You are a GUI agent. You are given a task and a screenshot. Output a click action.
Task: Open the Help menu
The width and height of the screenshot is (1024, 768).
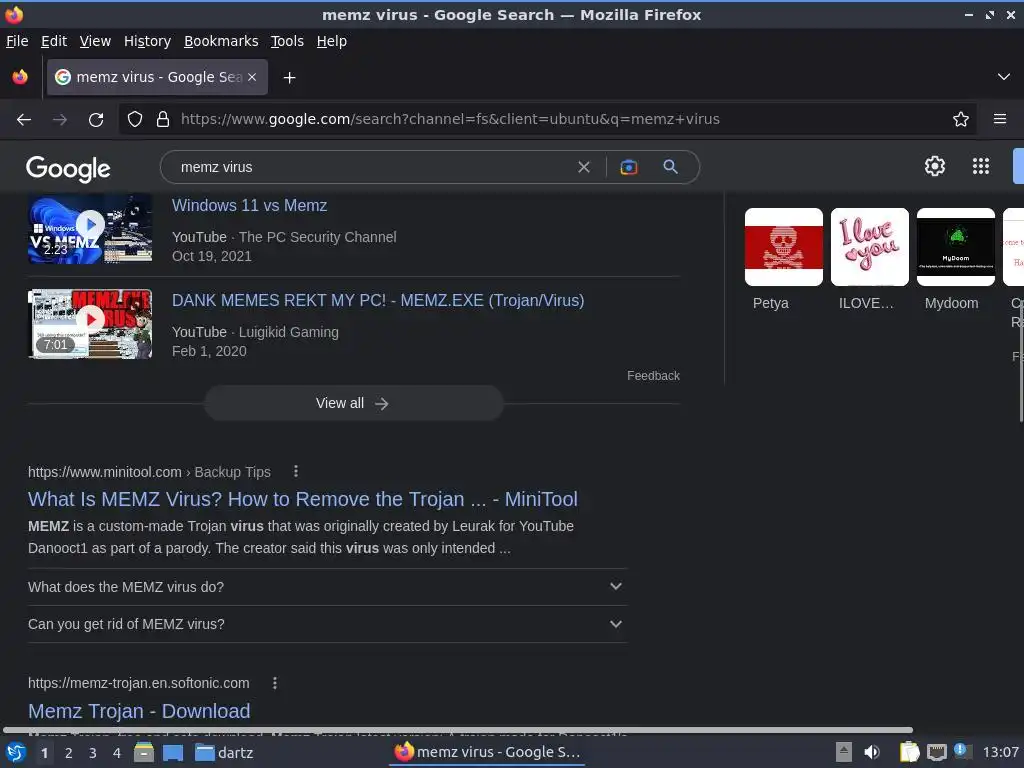332,41
